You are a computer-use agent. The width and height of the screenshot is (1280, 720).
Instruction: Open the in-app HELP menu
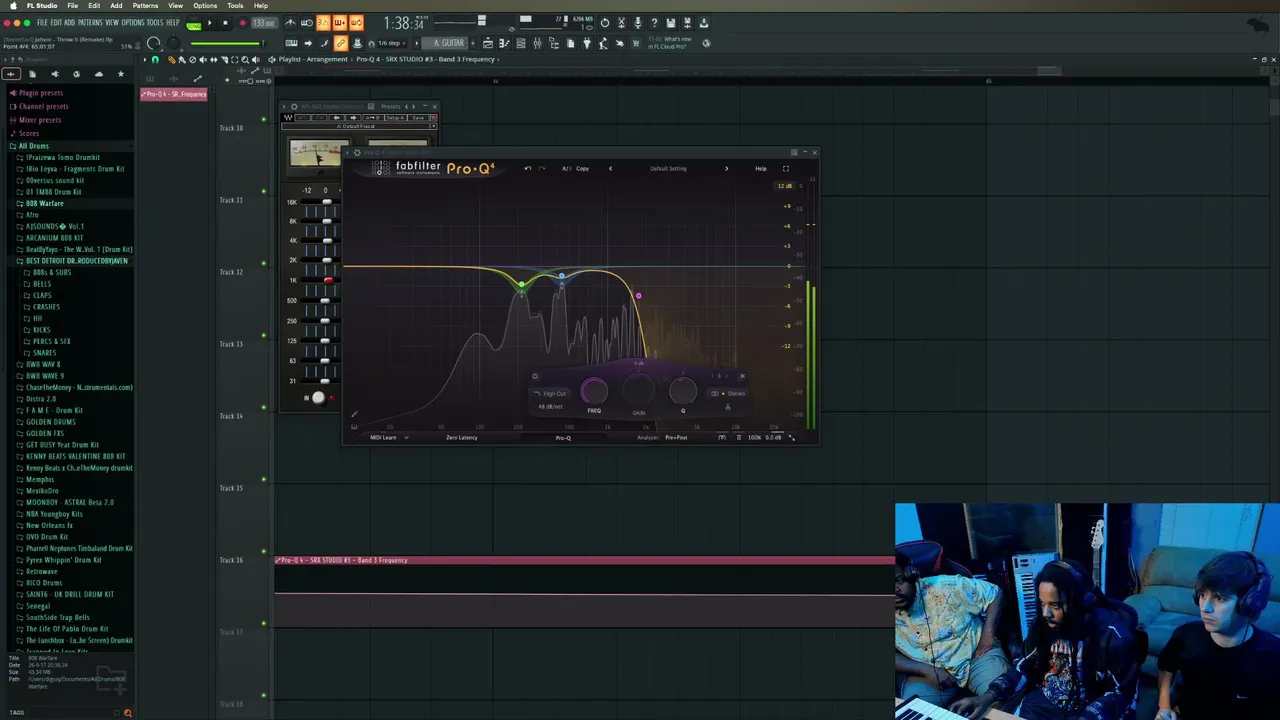(x=173, y=23)
